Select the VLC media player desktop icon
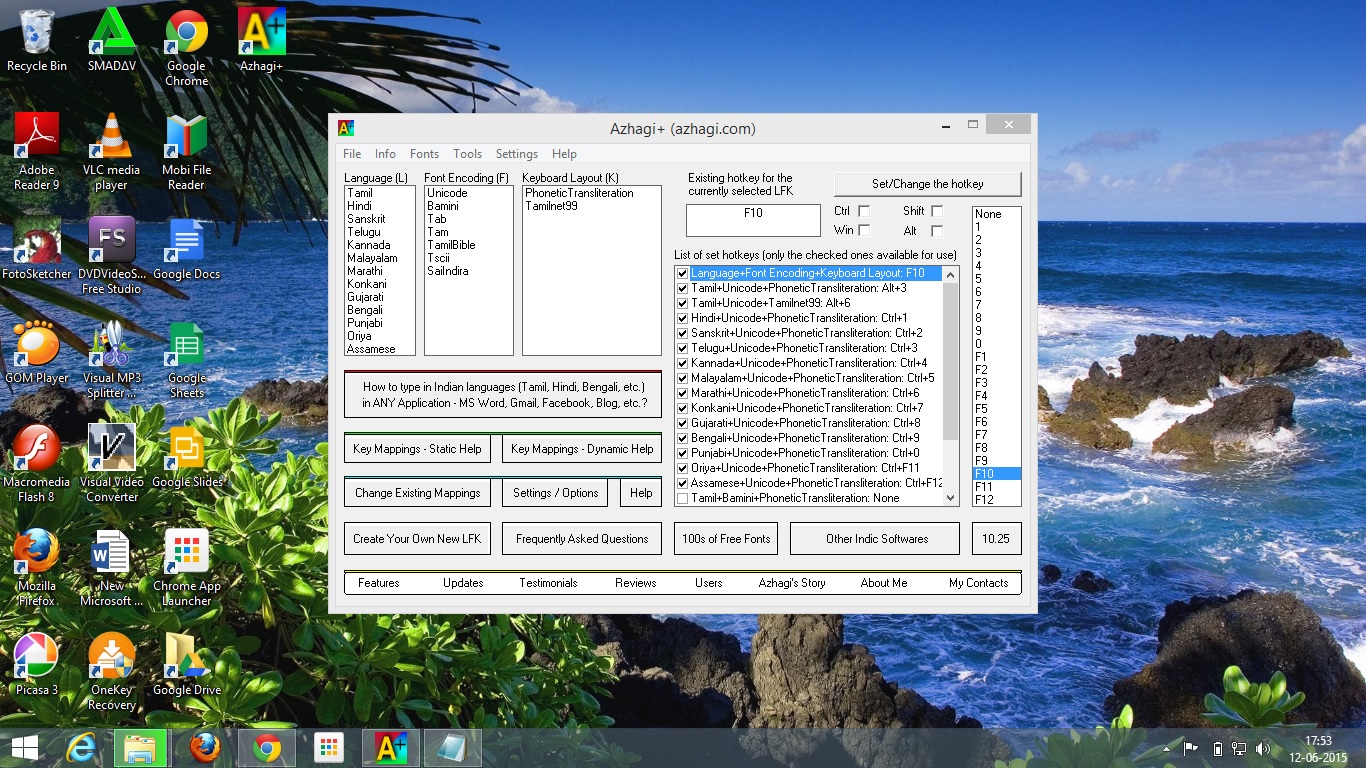 click(x=111, y=152)
